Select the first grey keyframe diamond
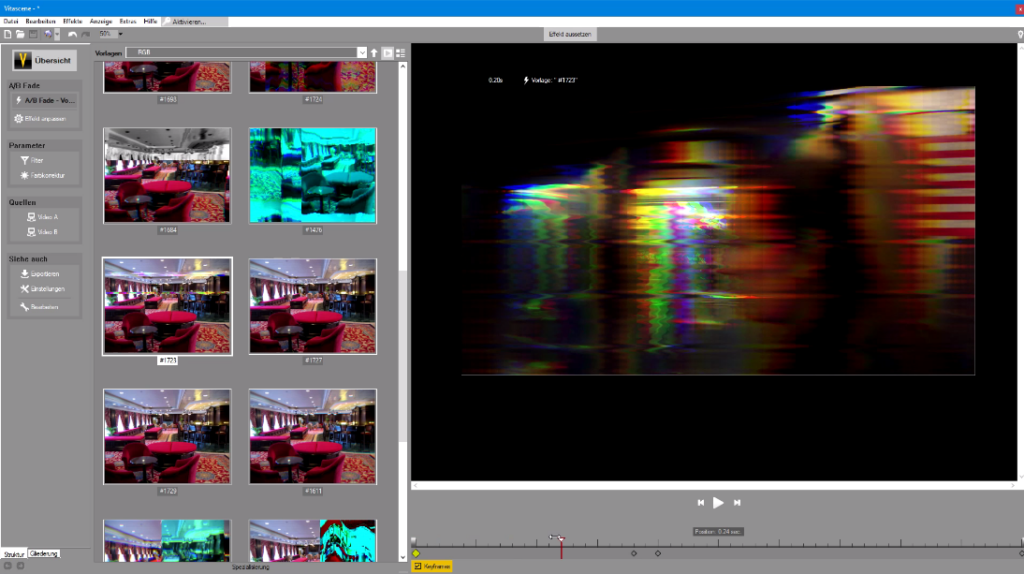This screenshot has width=1024, height=574. (x=633, y=554)
